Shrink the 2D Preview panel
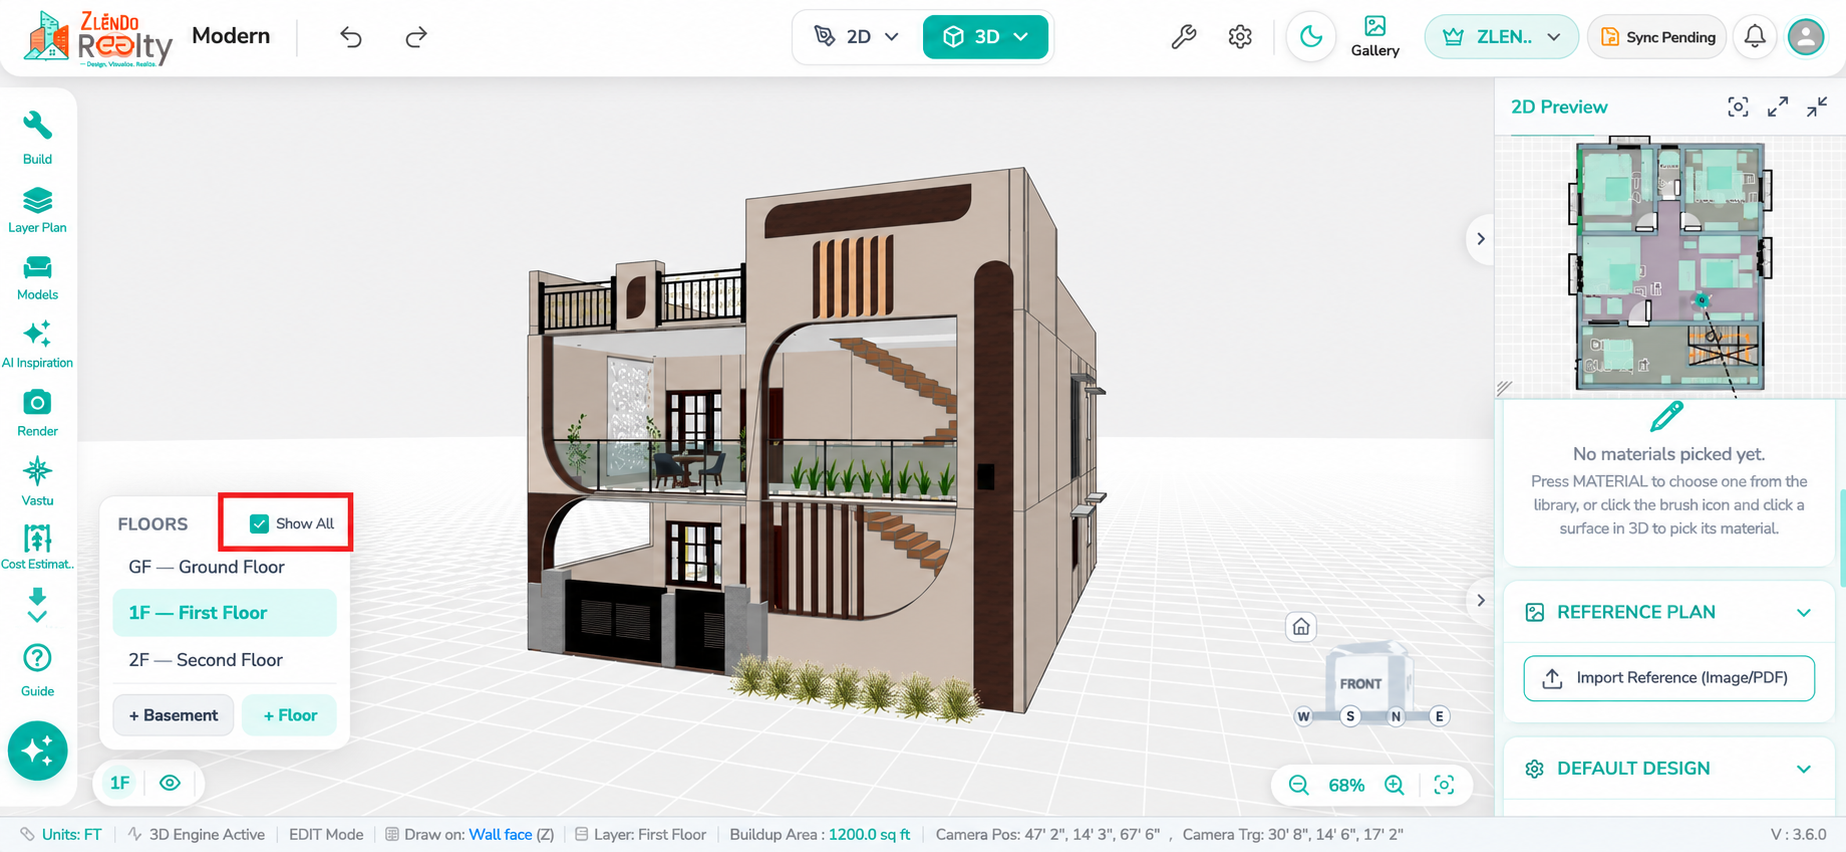This screenshot has width=1846, height=852. coord(1817,107)
